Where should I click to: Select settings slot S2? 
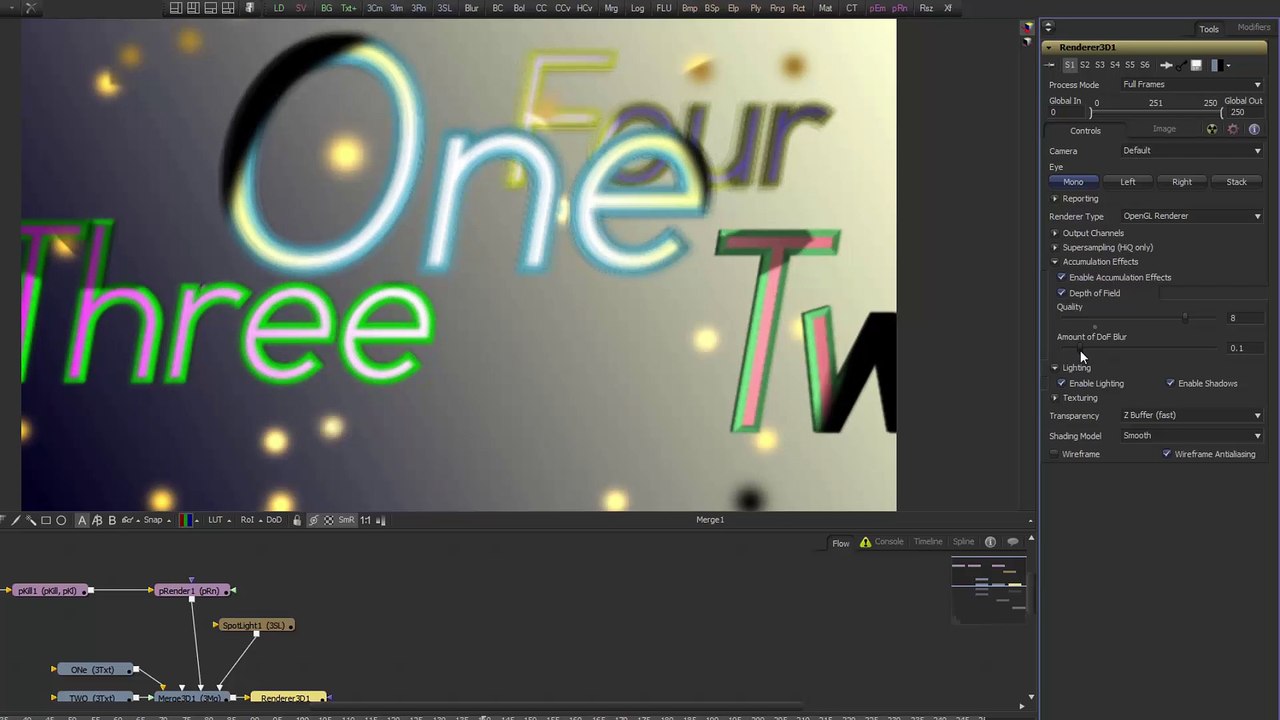(1084, 65)
